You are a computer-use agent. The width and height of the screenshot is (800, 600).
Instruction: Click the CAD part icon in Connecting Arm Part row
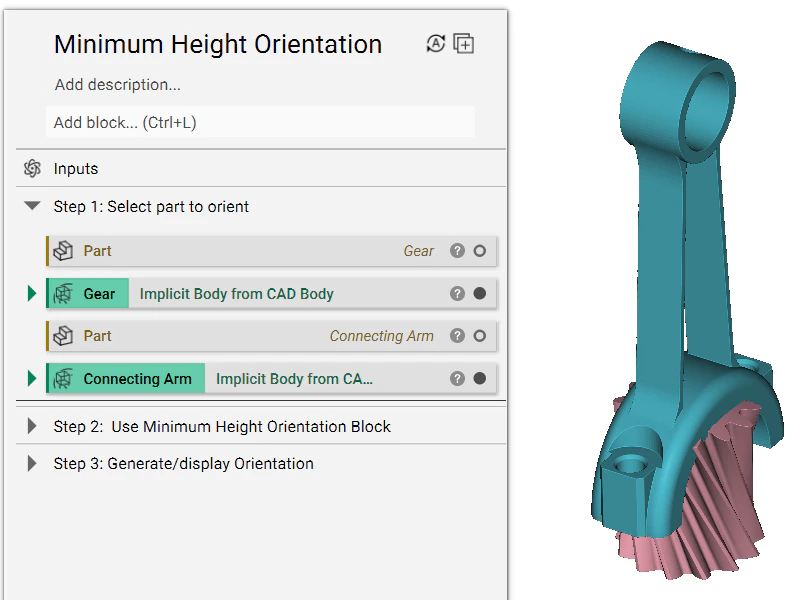(x=63, y=336)
